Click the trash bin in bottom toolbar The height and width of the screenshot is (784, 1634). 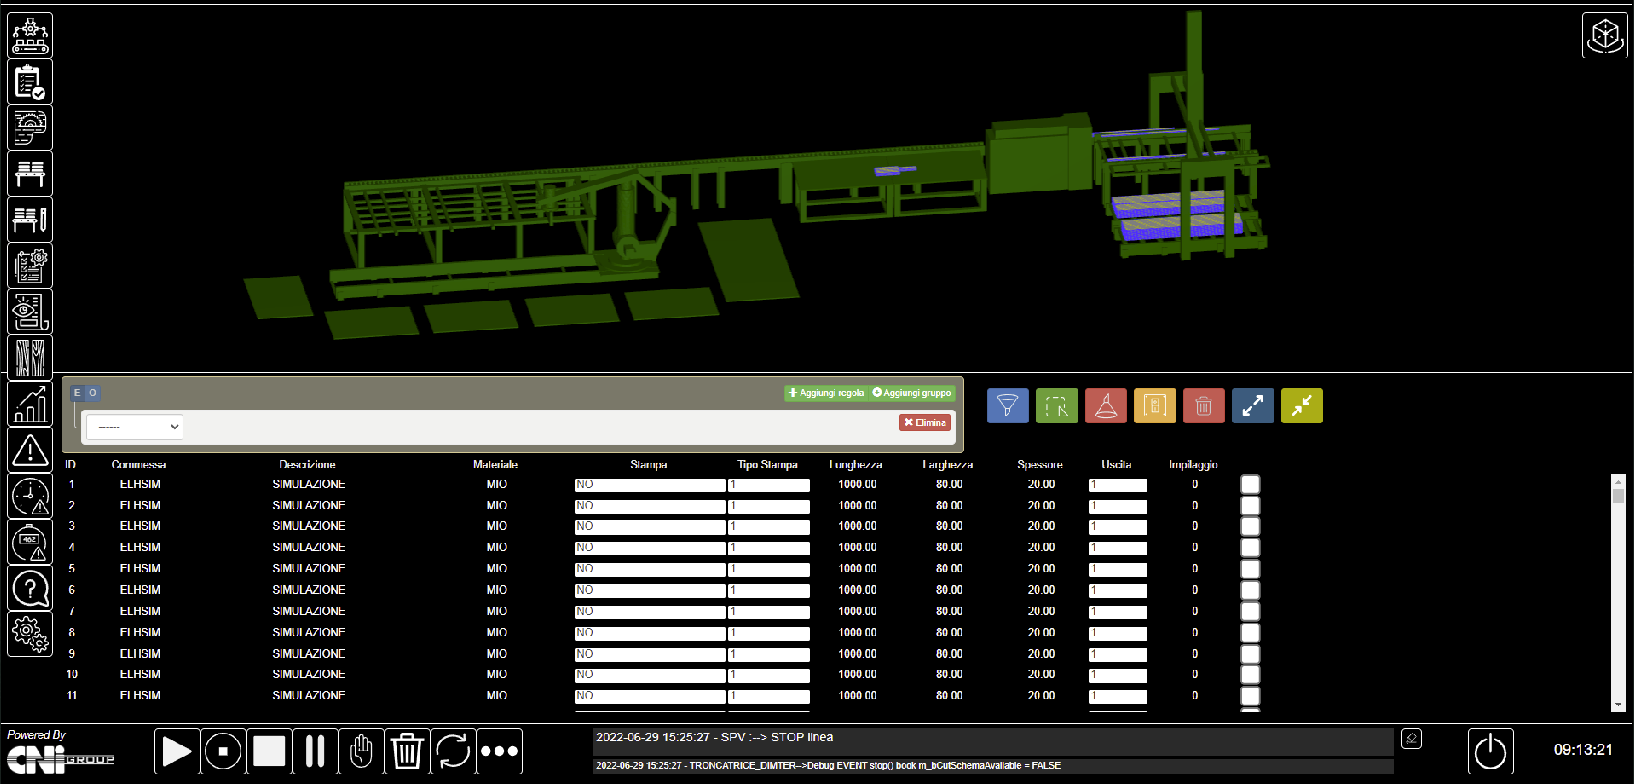coord(407,751)
